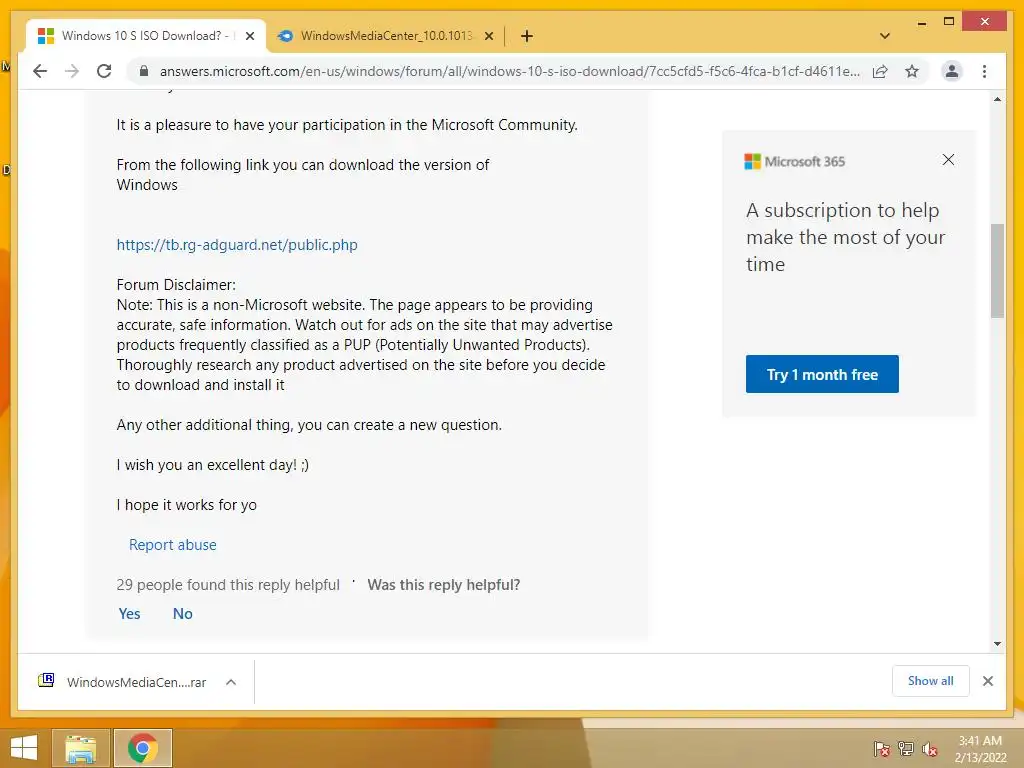Open the tb.rg-adguard.net link
This screenshot has height=768, width=1024.
237,245
